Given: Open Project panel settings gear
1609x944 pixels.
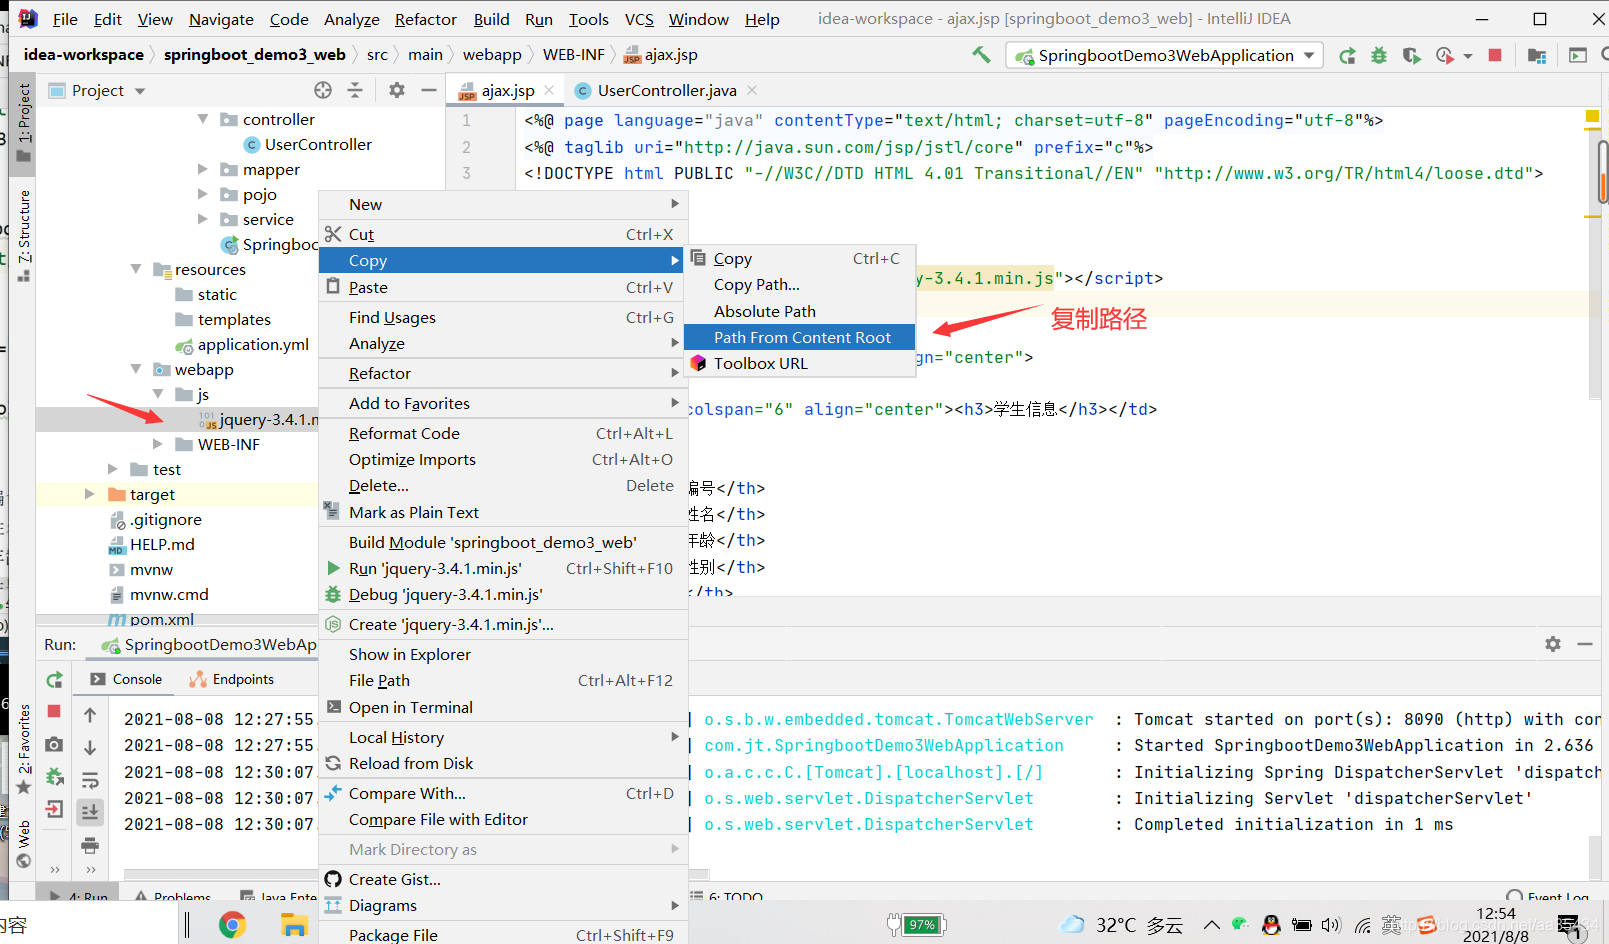Looking at the screenshot, I should click(397, 90).
